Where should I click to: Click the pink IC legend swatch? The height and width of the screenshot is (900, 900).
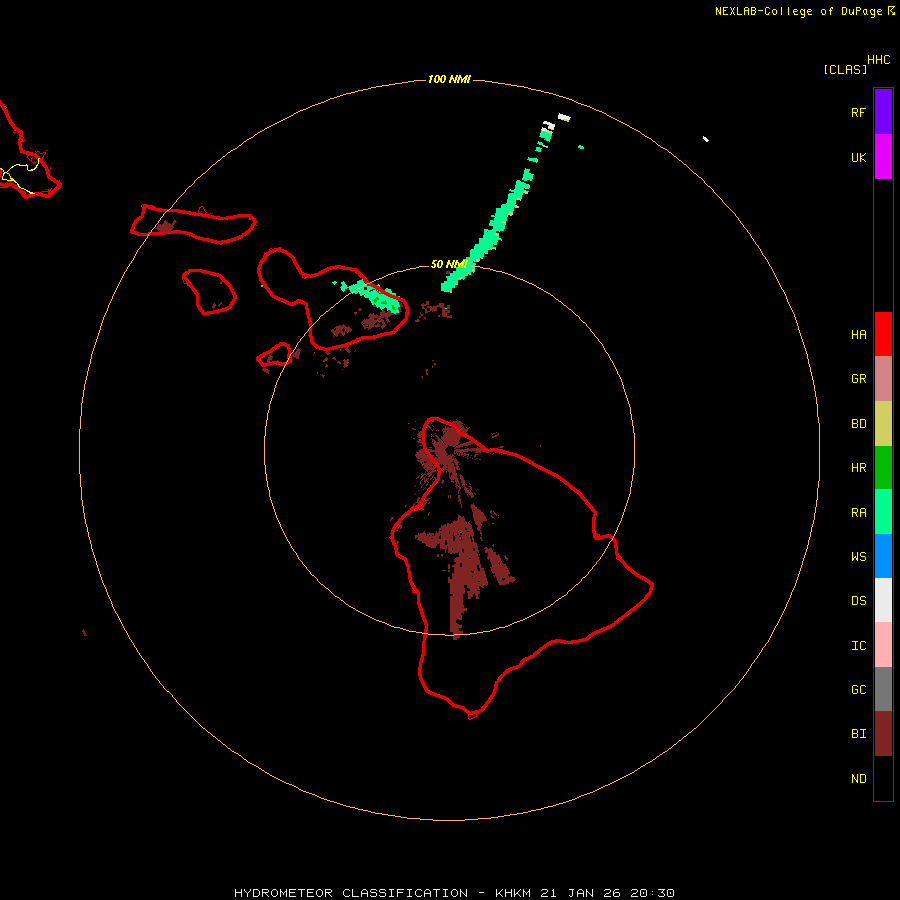[x=883, y=645]
